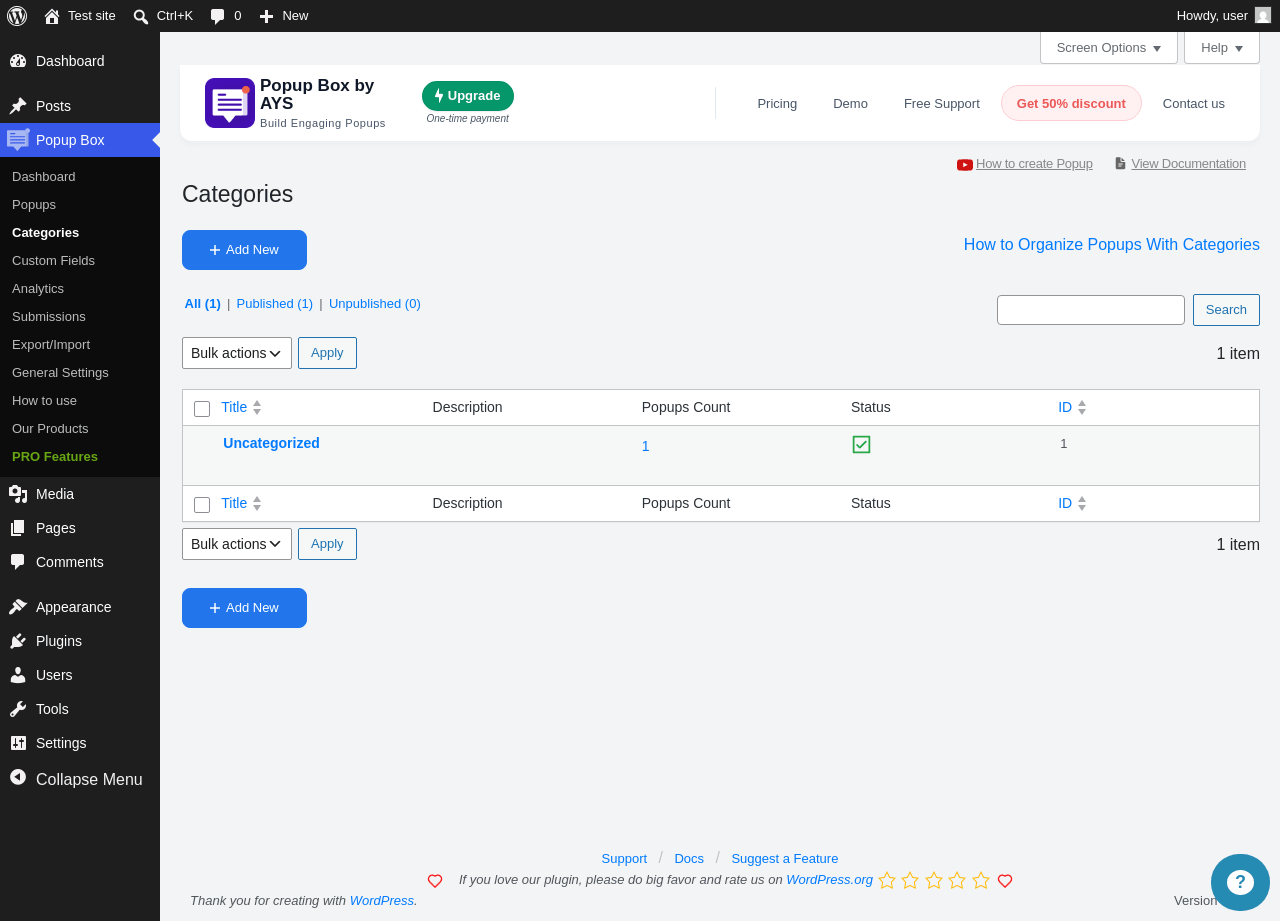Open Analytics submenu item

click(x=38, y=288)
